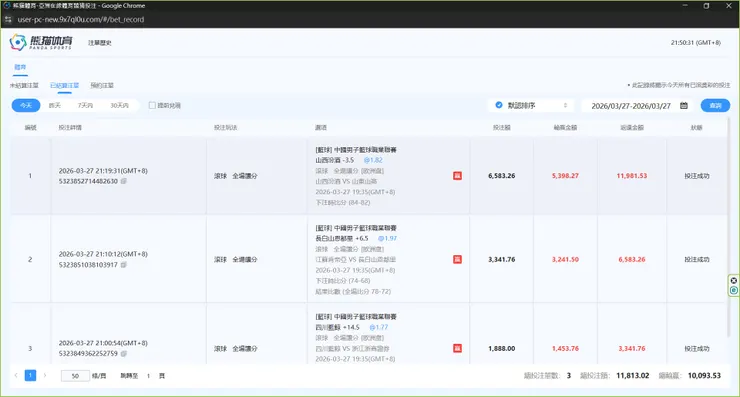Image resolution: width=740 pixels, height=397 pixels.
Task: Click red win badge on 6,583.26 row
Action: [x=457, y=176]
